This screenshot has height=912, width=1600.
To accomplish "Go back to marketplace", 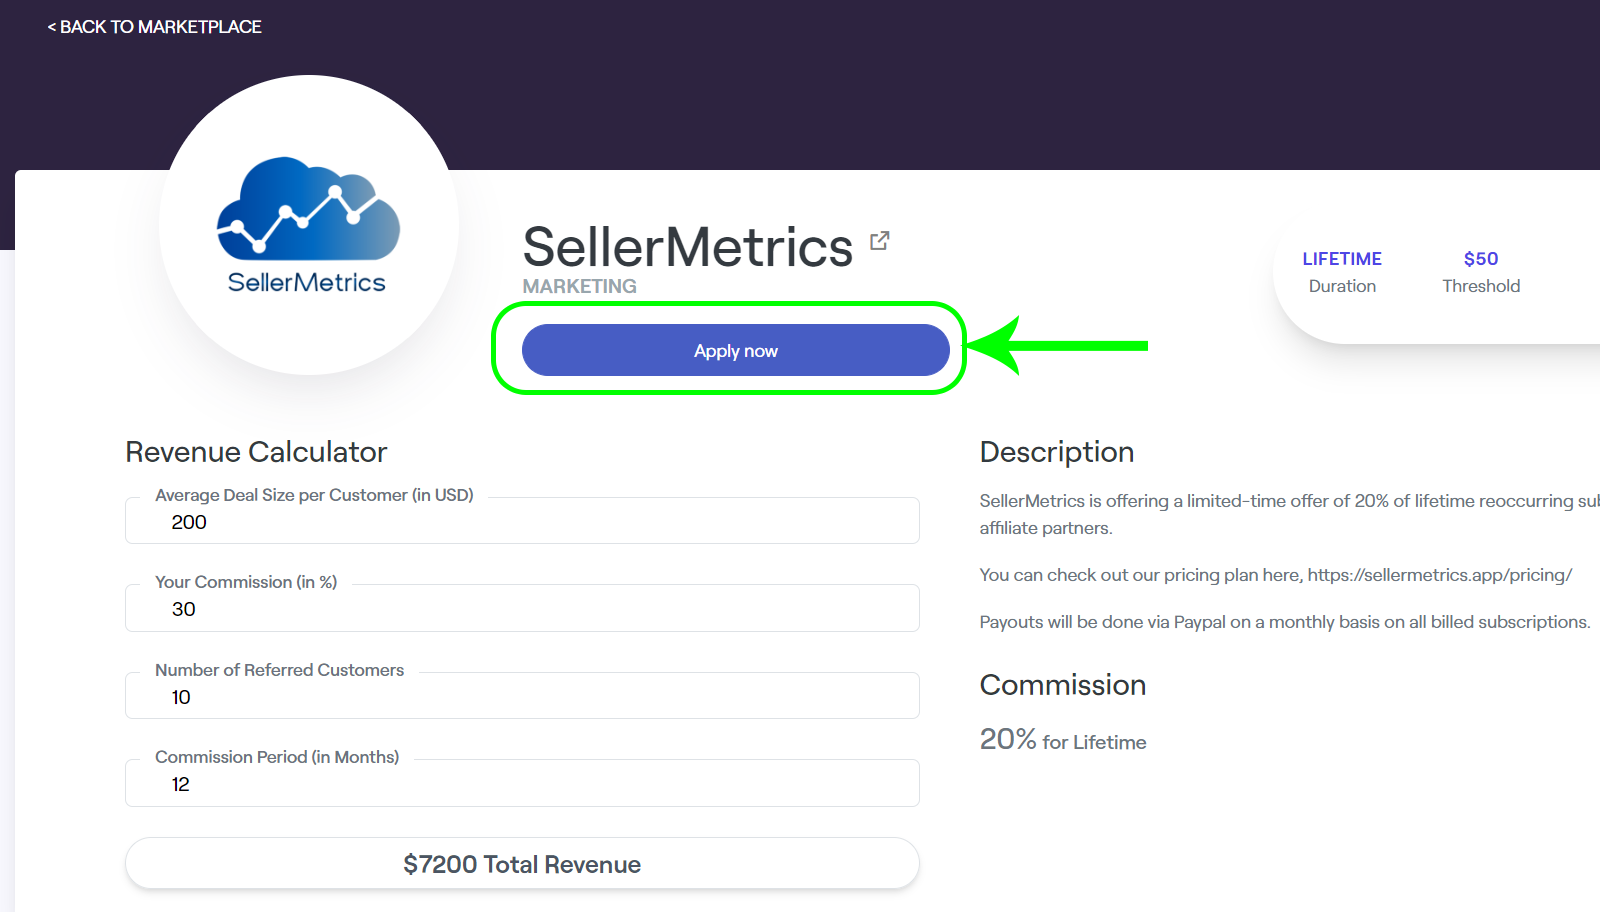I will pos(154,27).
